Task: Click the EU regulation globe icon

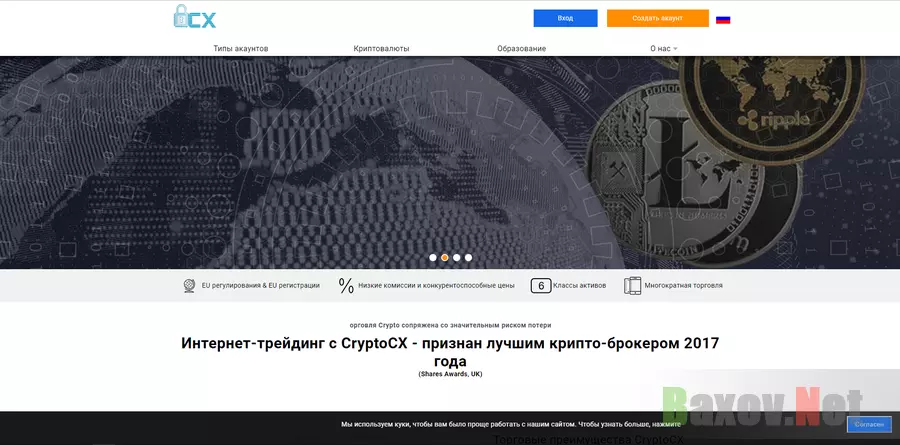Action: coord(189,285)
